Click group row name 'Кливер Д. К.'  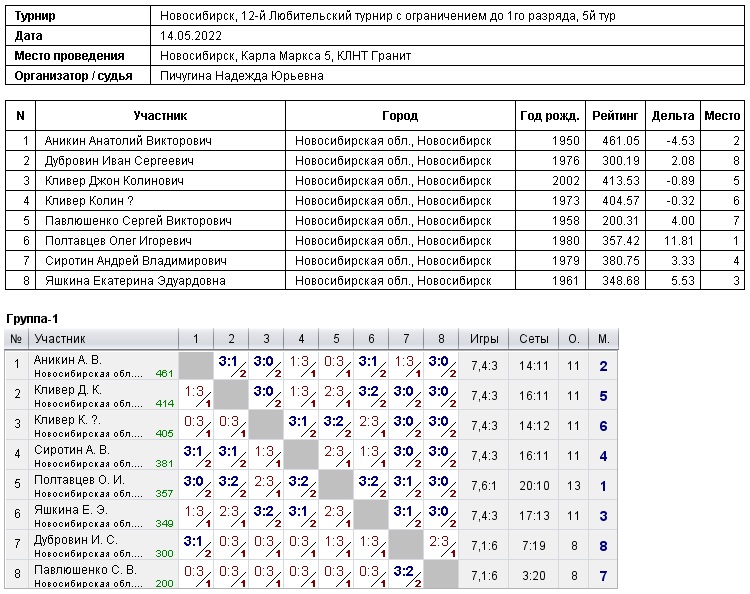(67, 390)
